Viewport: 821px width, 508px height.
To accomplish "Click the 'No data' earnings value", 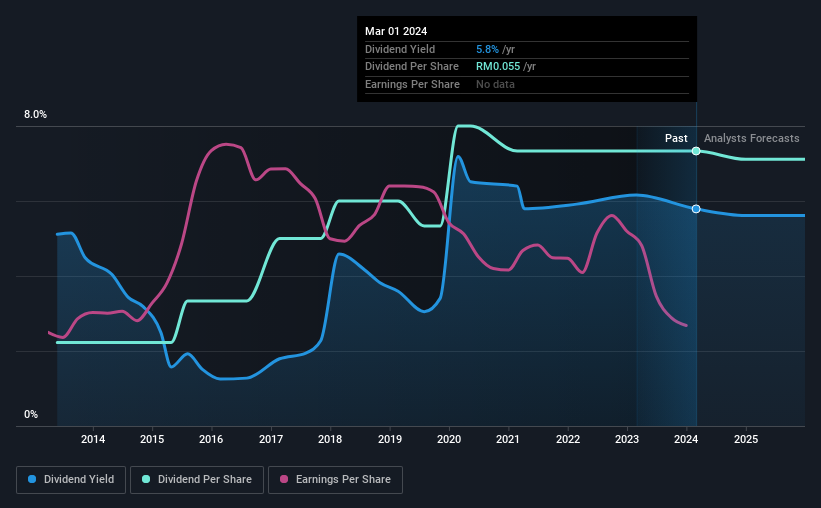I will (x=495, y=84).
